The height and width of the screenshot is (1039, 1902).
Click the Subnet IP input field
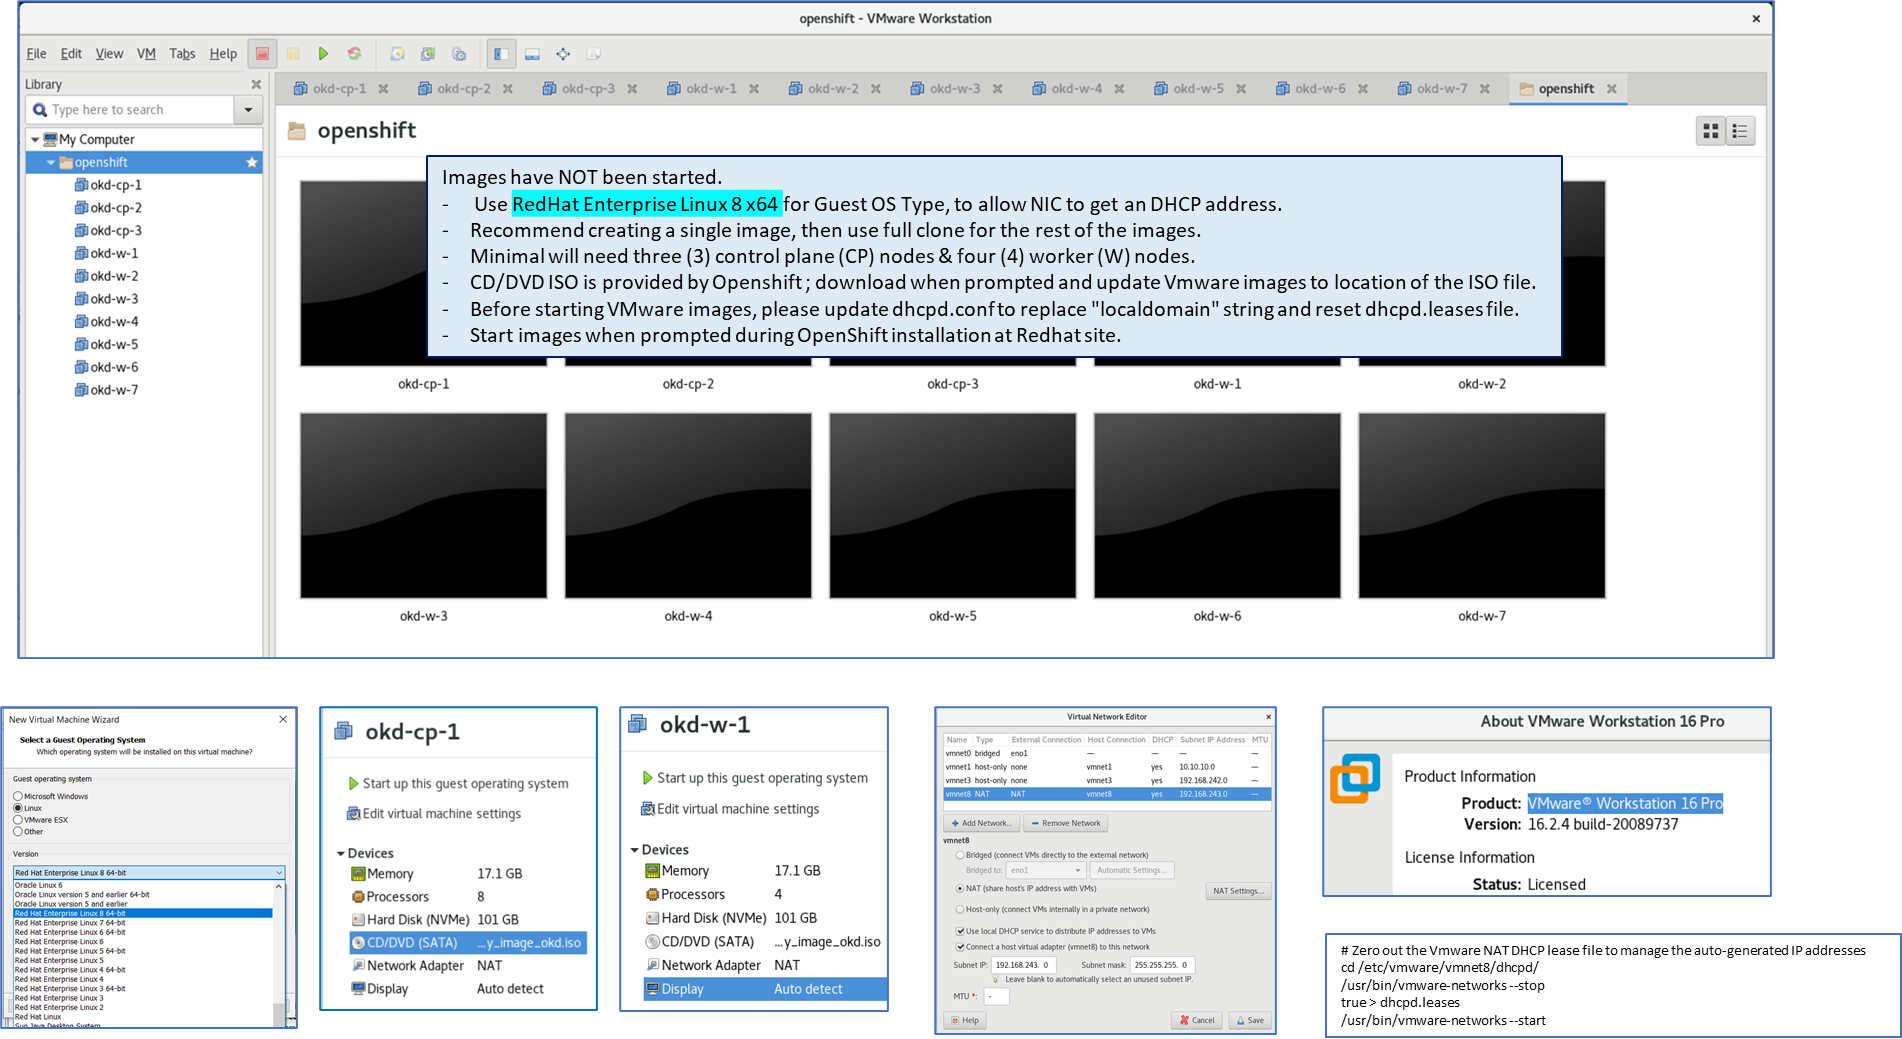point(1022,965)
